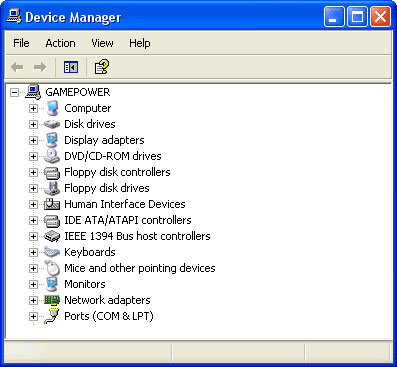The height and width of the screenshot is (367, 397).
Task: Click the Forward arrow toolbar button
Action: click(x=40, y=67)
